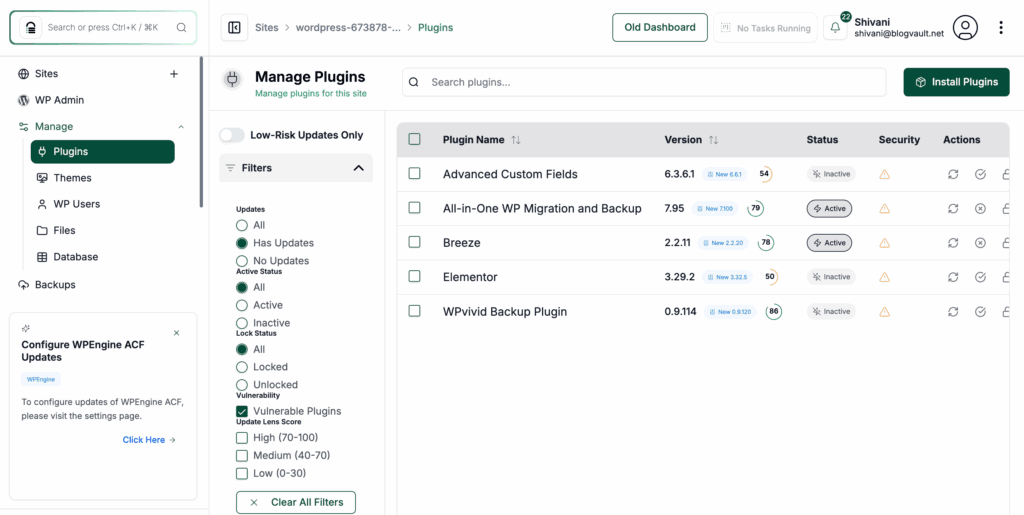Focus the sidebar Ctrl+K search field
The image size is (1024, 515).
click(103, 27)
